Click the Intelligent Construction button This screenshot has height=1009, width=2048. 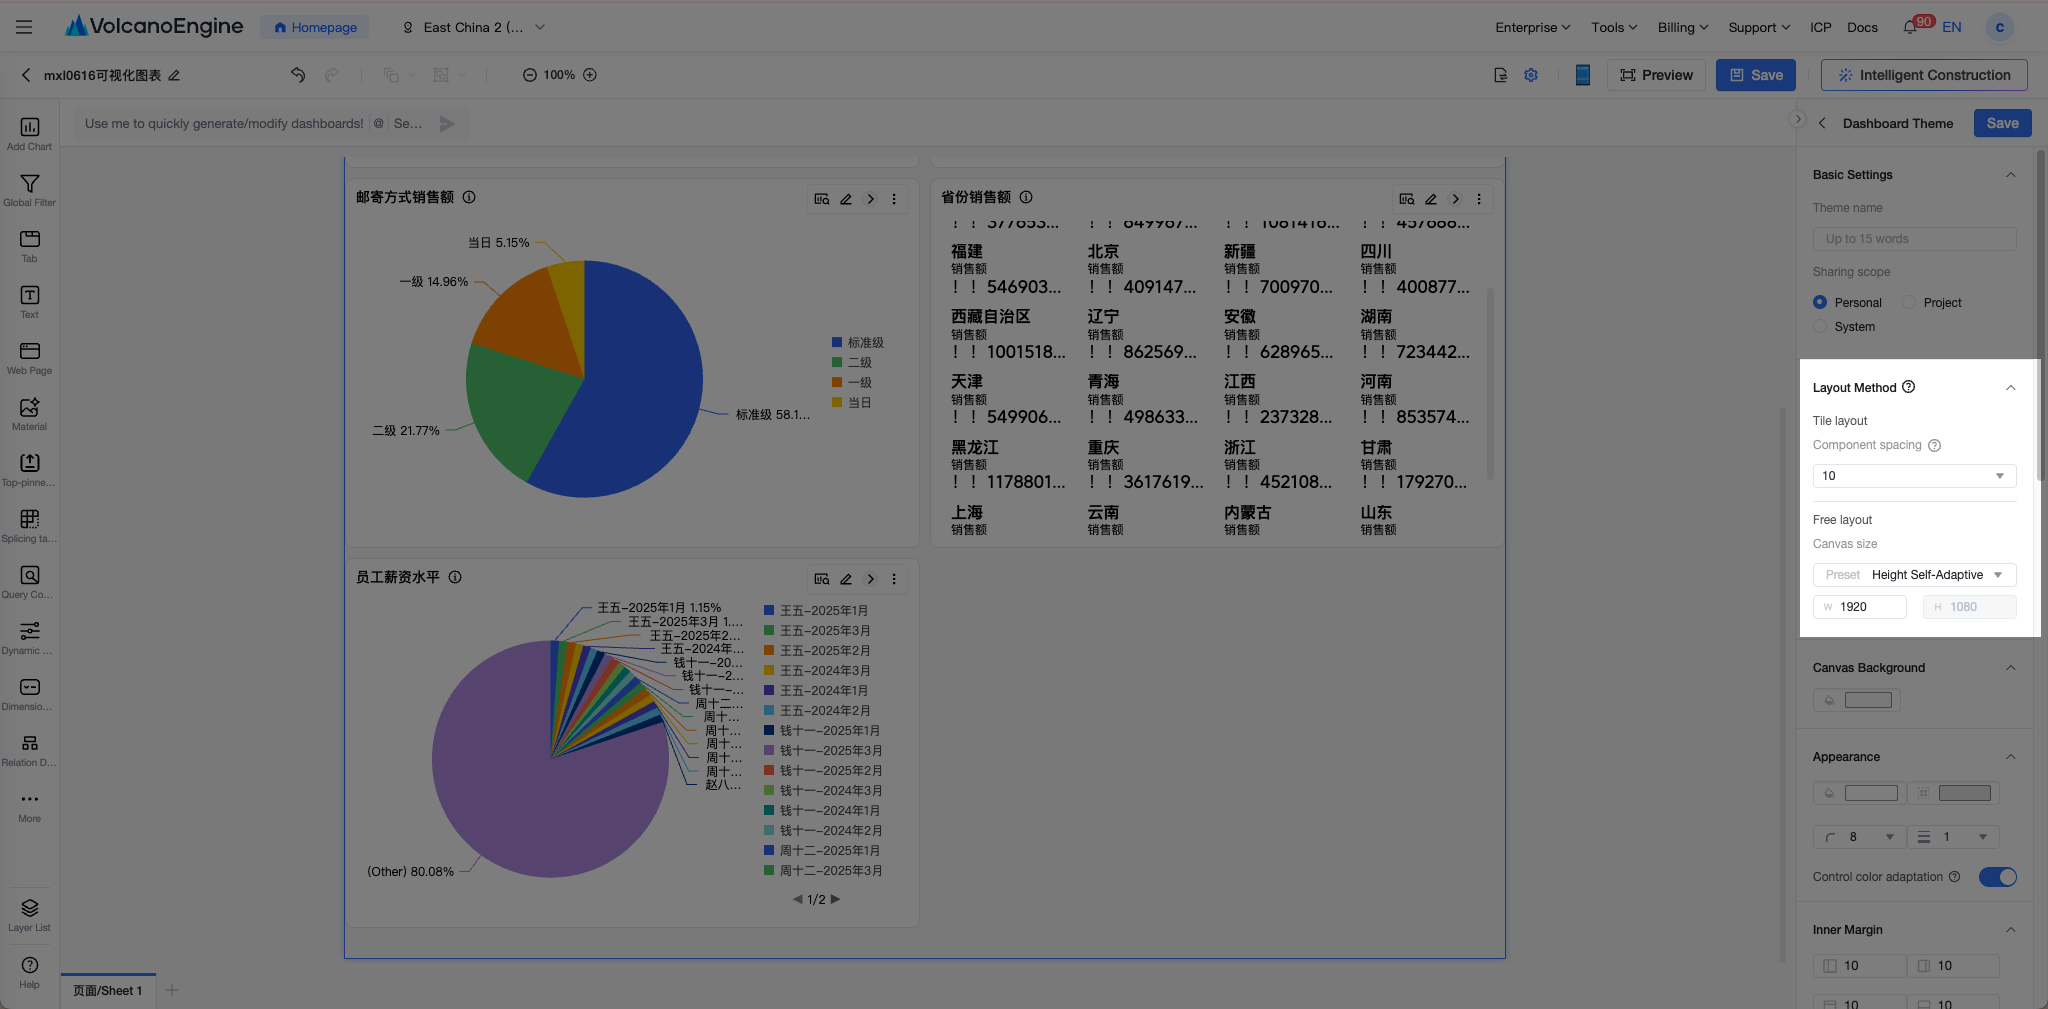tap(1924, 75)
